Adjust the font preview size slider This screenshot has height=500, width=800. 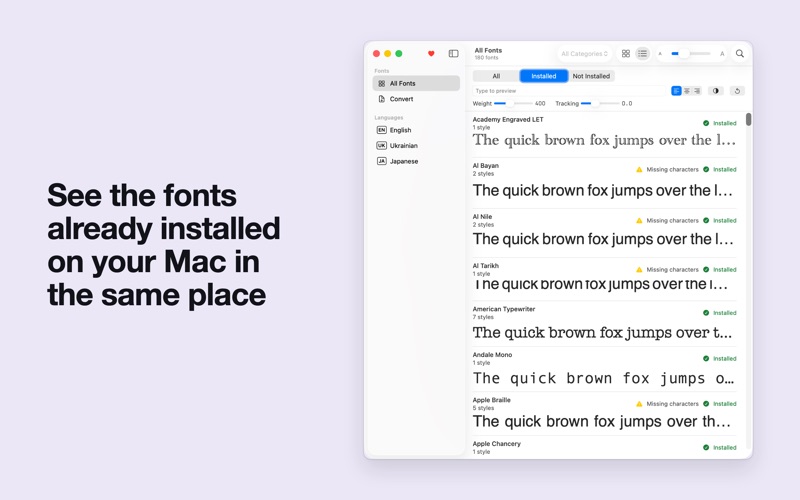click(690, 54)
